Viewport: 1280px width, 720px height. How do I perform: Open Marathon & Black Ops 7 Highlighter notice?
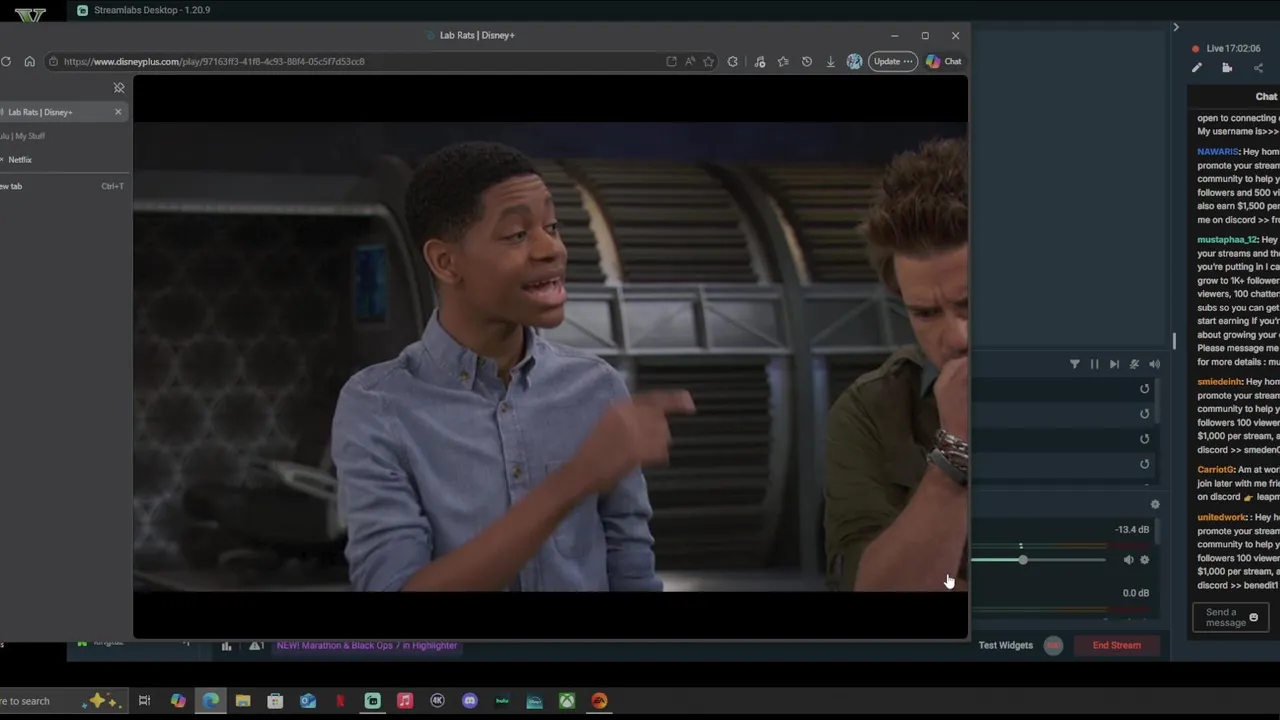366,646
